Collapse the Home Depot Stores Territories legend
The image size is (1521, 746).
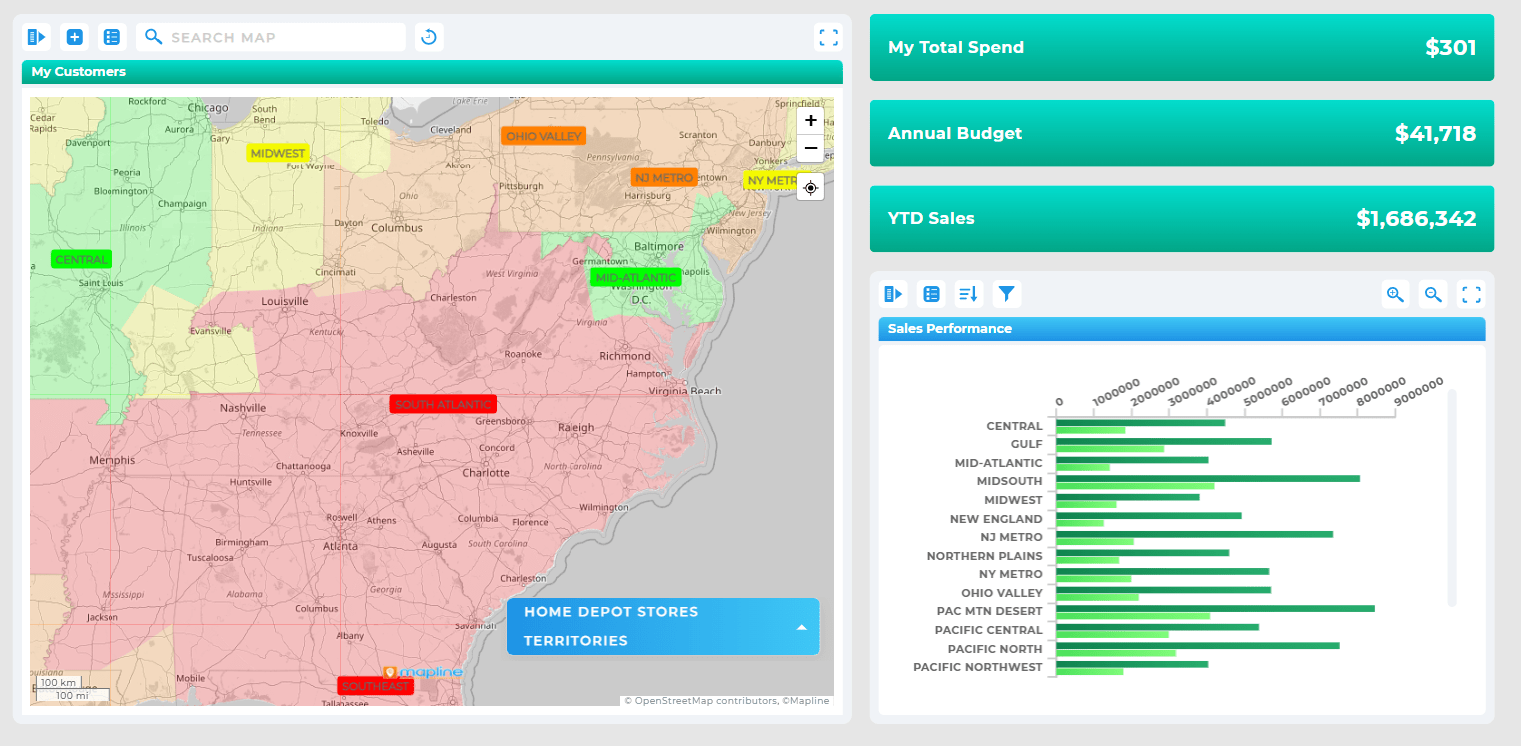[800, 626]
